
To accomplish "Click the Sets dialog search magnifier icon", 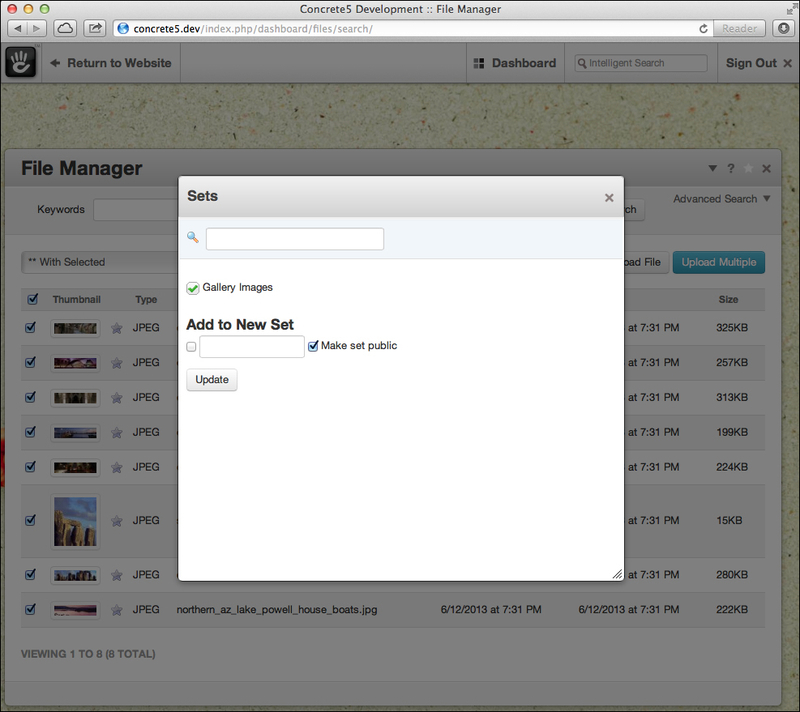I will 193,237.
